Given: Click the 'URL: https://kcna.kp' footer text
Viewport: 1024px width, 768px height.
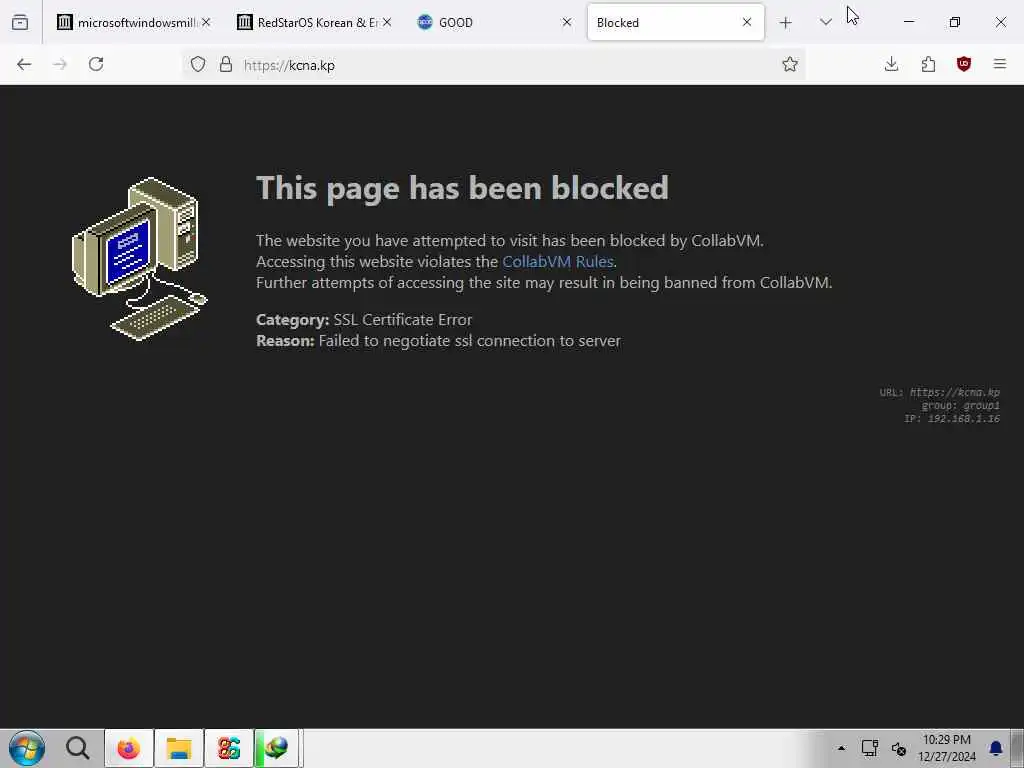Looking at the screenshot, I should tap(940, 392).
